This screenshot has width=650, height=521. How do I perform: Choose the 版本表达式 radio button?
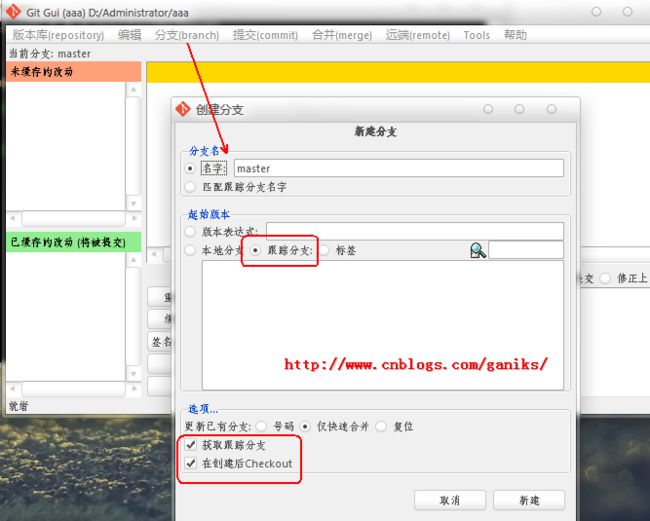pyautogui.click(x=190, y=231)
